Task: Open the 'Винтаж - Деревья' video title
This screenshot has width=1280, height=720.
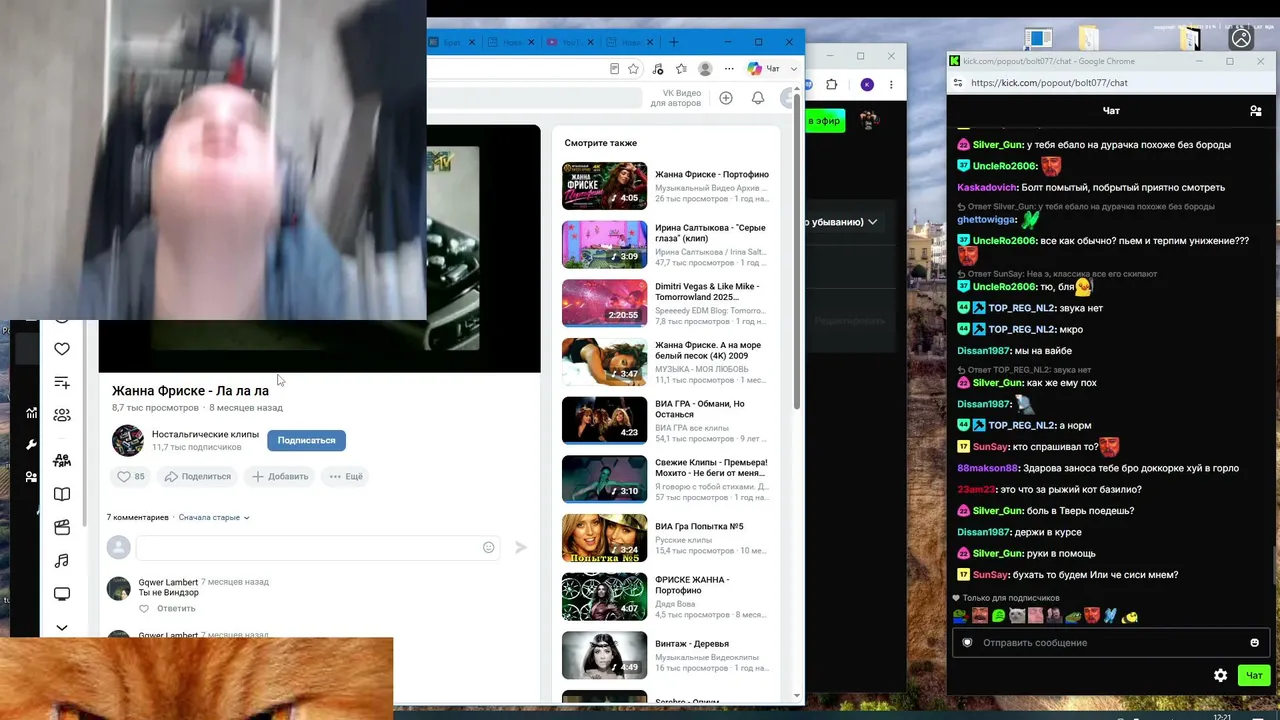Action: coord(692,644)
